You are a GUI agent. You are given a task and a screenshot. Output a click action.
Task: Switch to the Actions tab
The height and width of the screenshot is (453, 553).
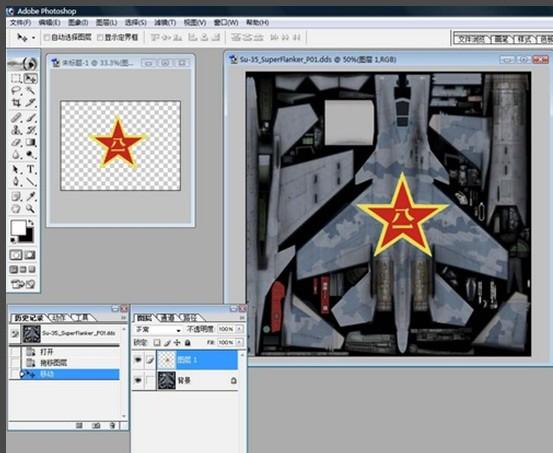click(59, 318)
